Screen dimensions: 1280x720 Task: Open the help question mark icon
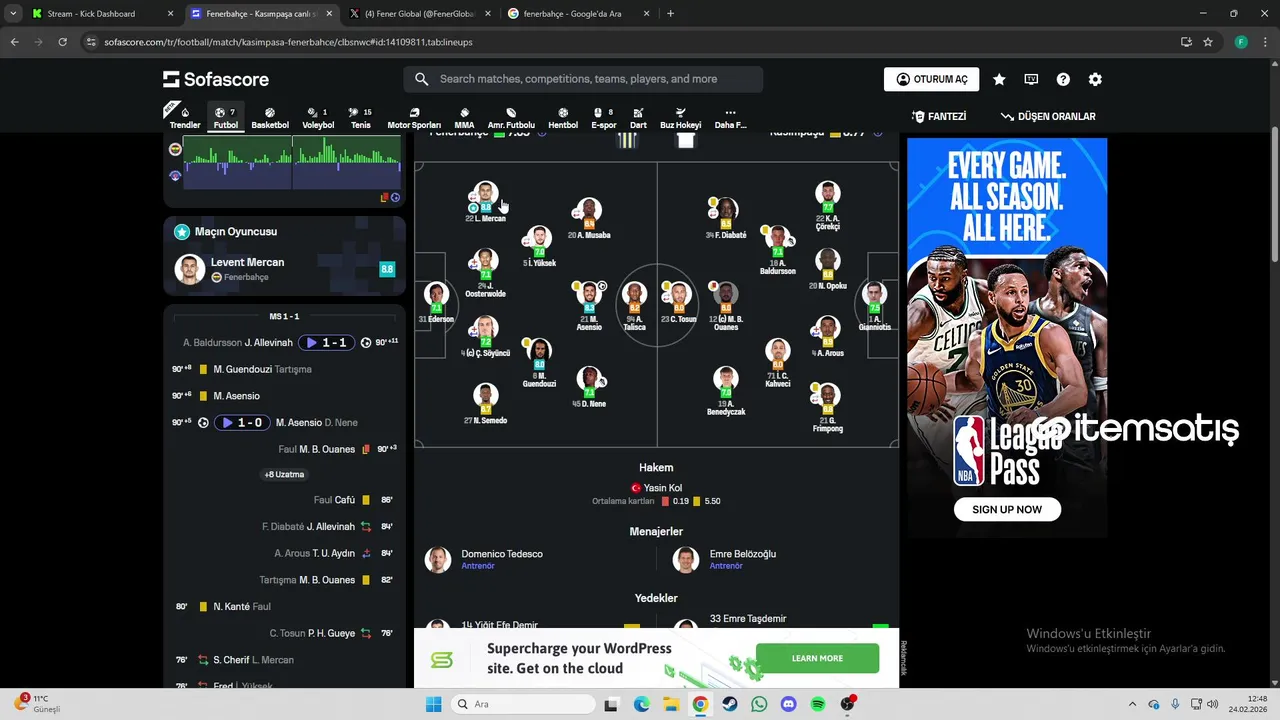(x=1063, y=79)
